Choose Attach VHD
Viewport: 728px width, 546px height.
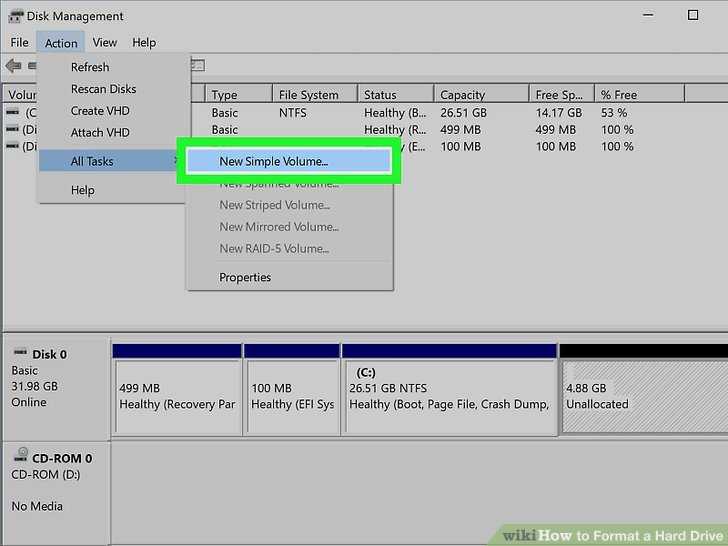[x=100, y=133]
